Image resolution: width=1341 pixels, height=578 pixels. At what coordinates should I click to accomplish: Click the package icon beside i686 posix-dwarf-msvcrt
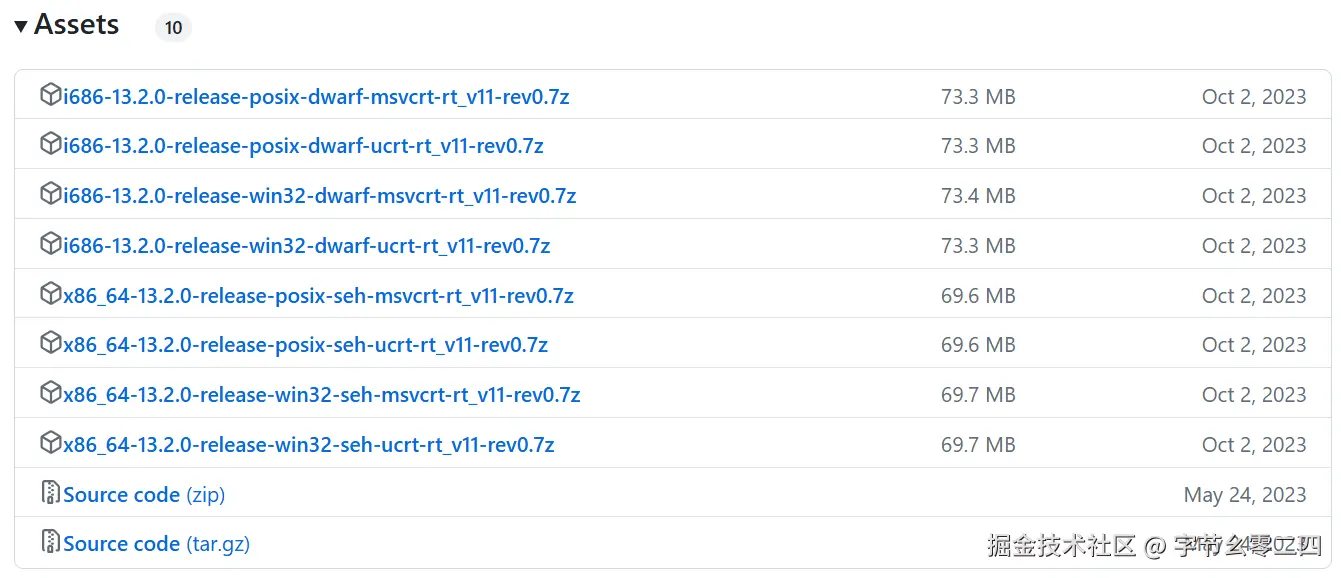[x=50, y=96]
